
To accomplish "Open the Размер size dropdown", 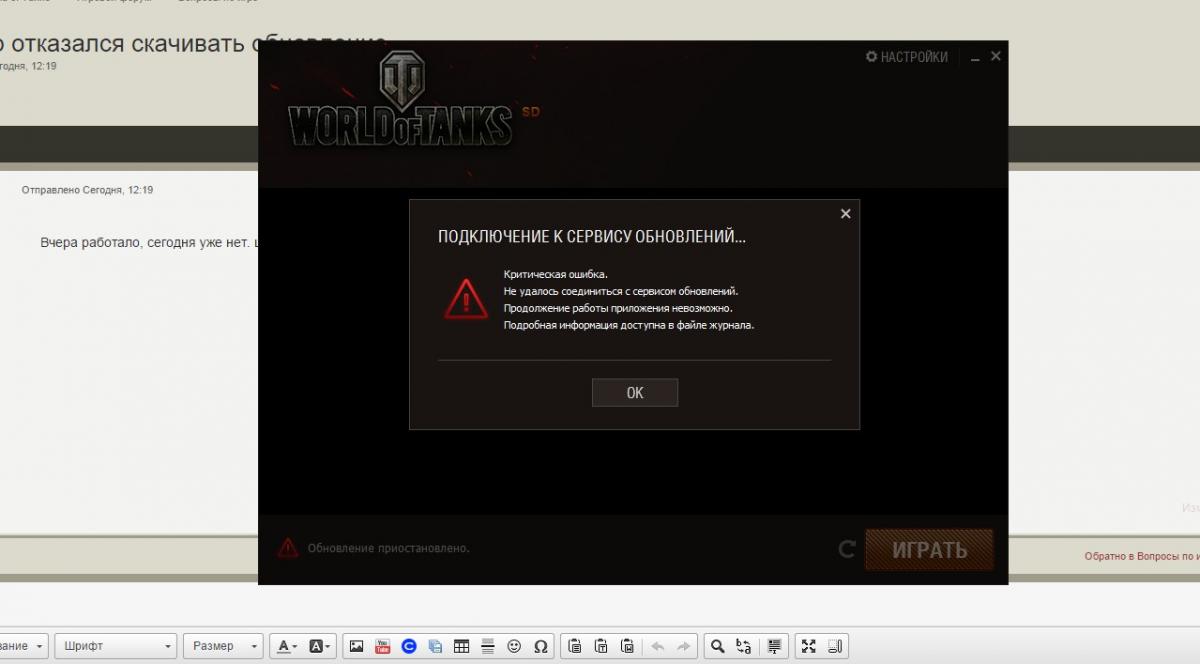I will (223, 646).
